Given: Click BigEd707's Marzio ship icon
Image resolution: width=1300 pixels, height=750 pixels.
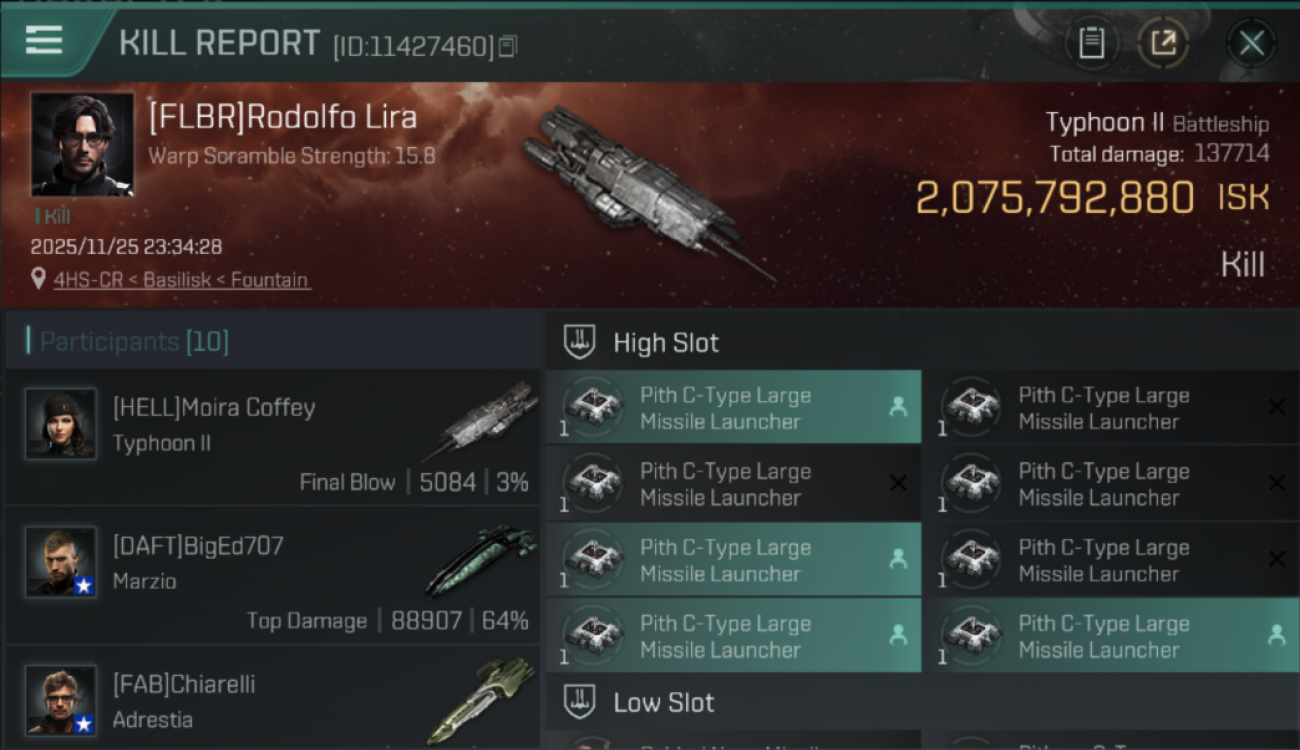Looking at the screenshot, I should point(480,560).
